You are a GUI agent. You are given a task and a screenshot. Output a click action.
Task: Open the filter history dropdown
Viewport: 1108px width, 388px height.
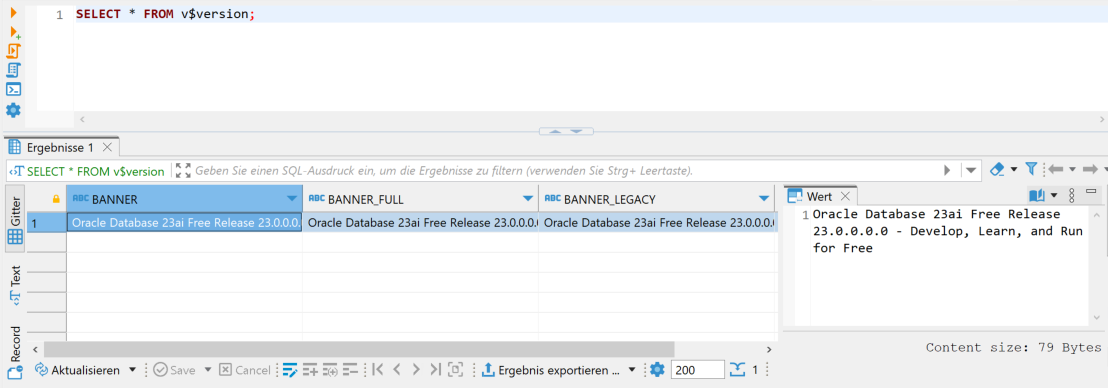[x=971, y=170]
